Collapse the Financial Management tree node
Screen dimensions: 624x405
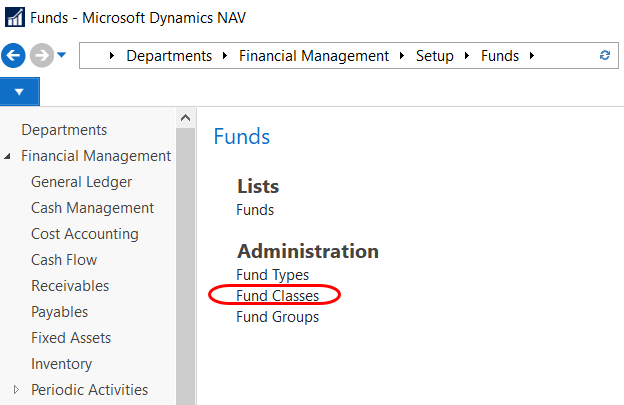point(9,157)
